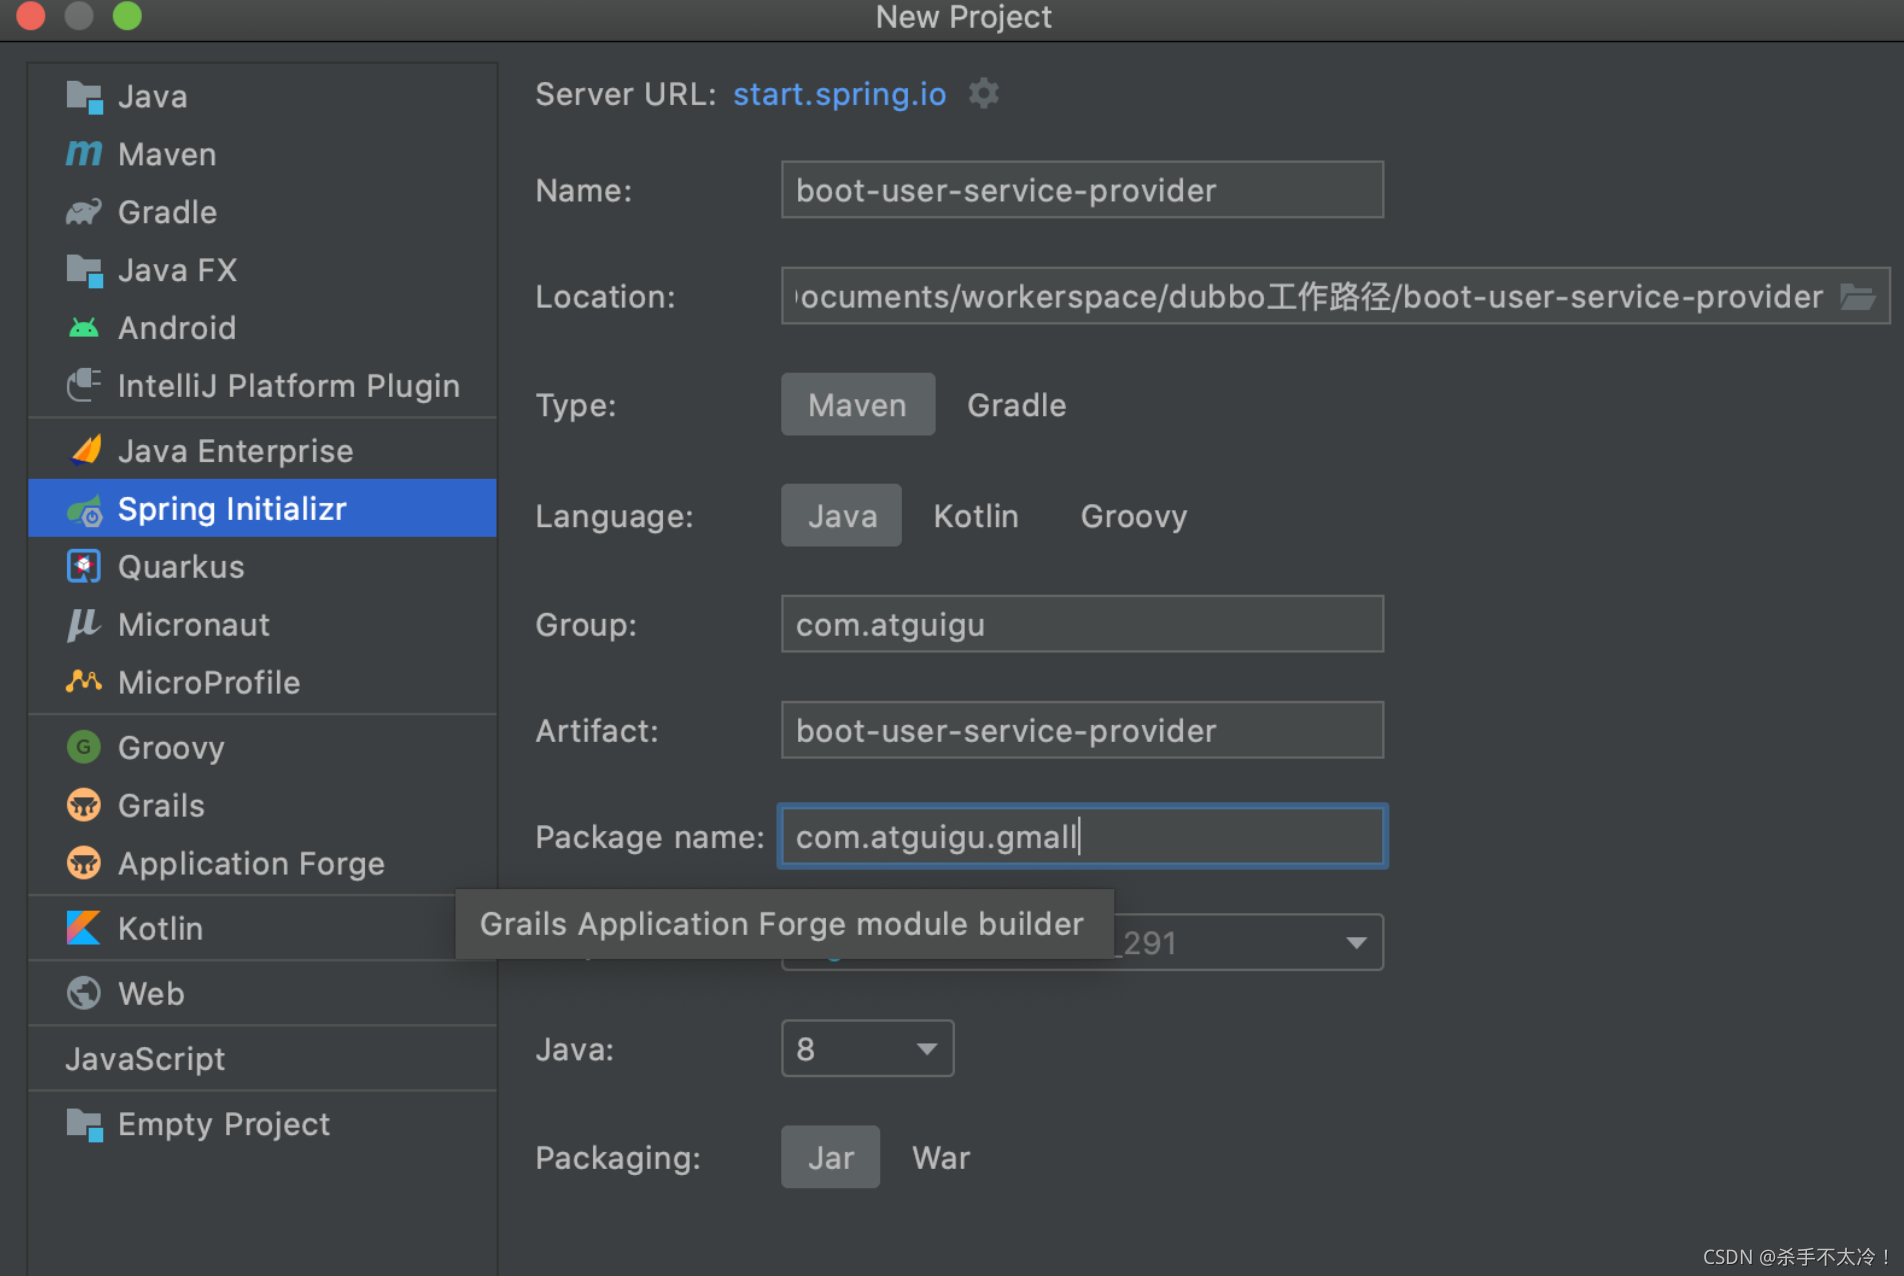Click the Empty Project folder icon

[84, 1125]
